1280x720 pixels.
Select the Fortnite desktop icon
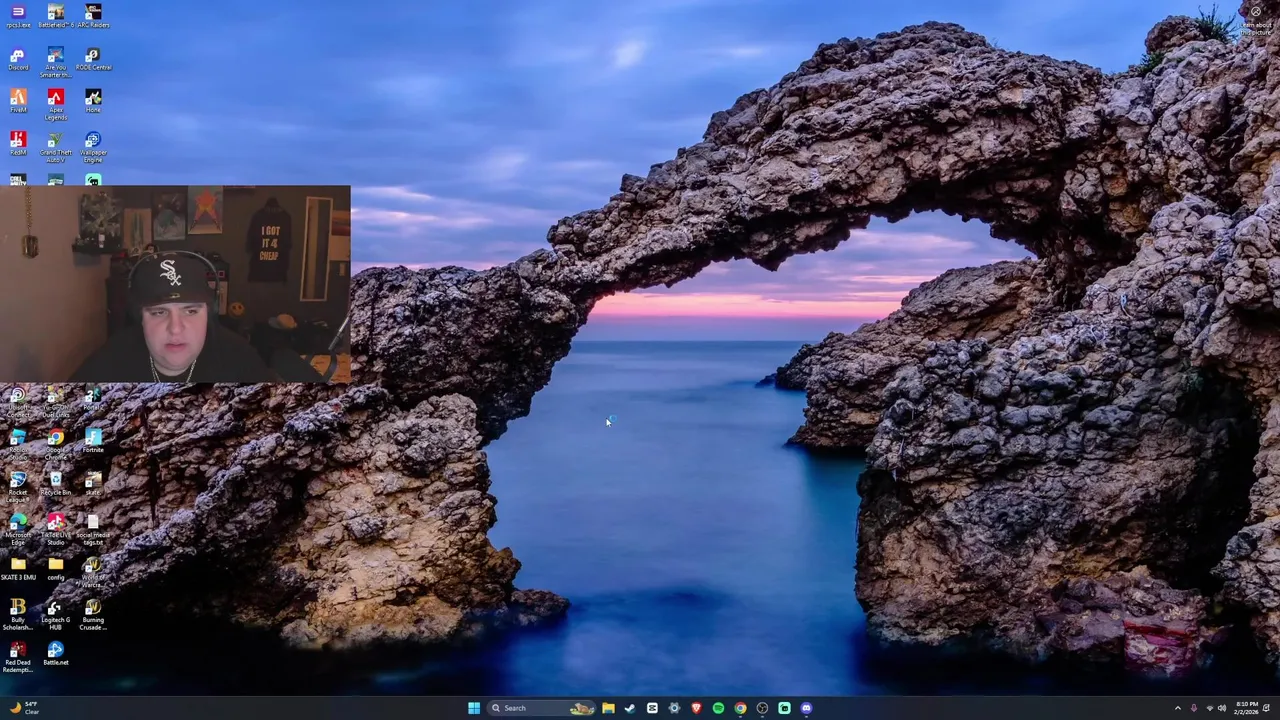tap(93, 441)
